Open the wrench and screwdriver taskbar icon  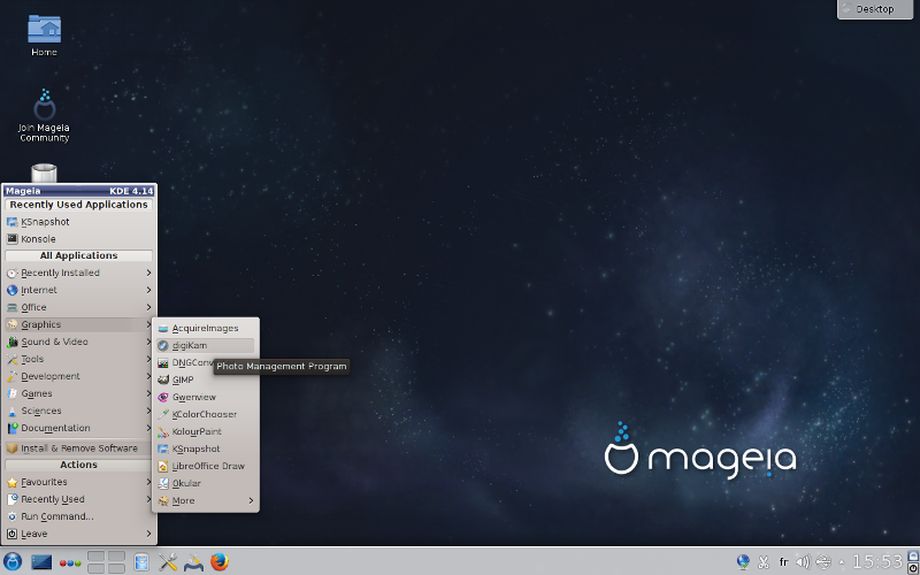point(168,562)
